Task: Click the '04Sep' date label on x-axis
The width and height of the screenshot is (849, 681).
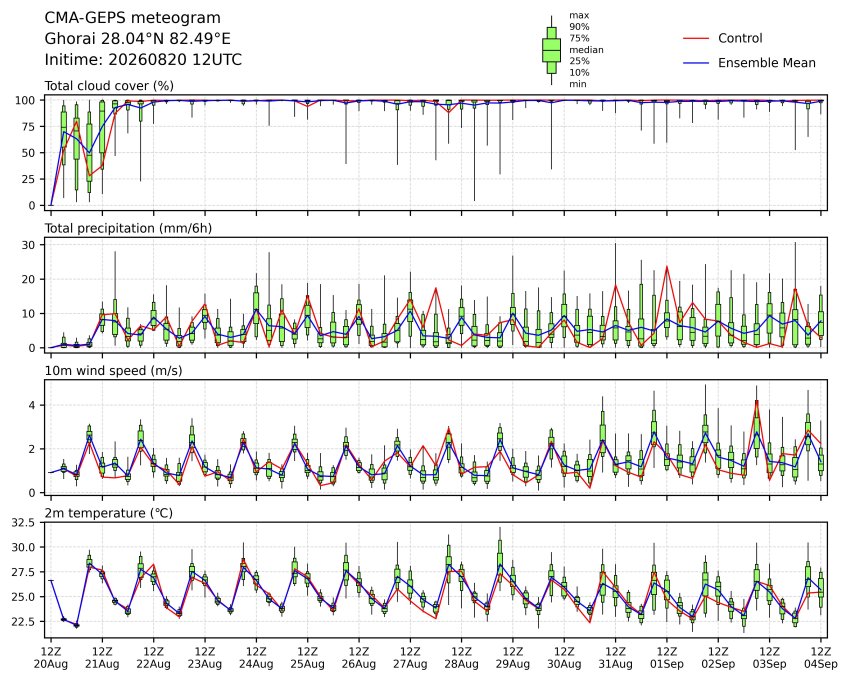Action: pyautogui.click(x=821, y=664)
